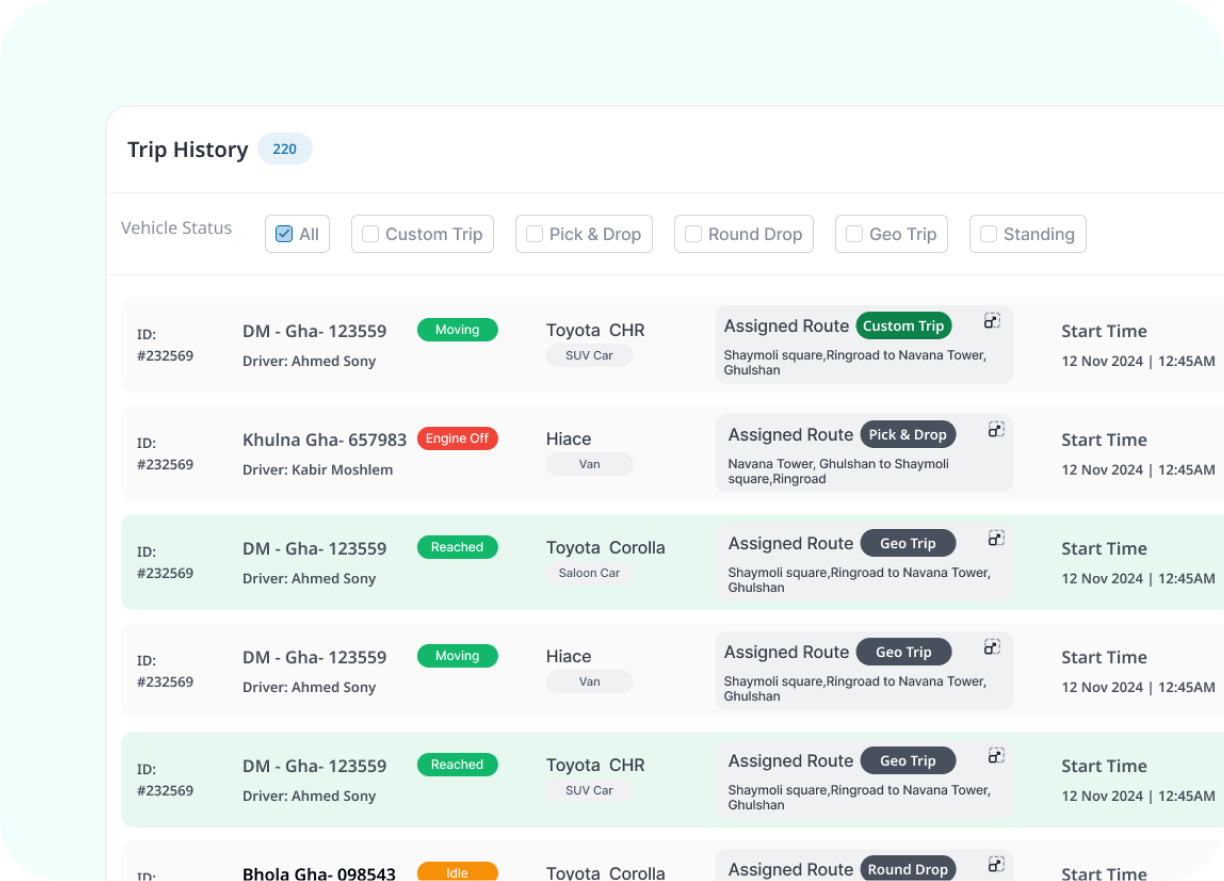Click SUV Car tag in first row

589,355
